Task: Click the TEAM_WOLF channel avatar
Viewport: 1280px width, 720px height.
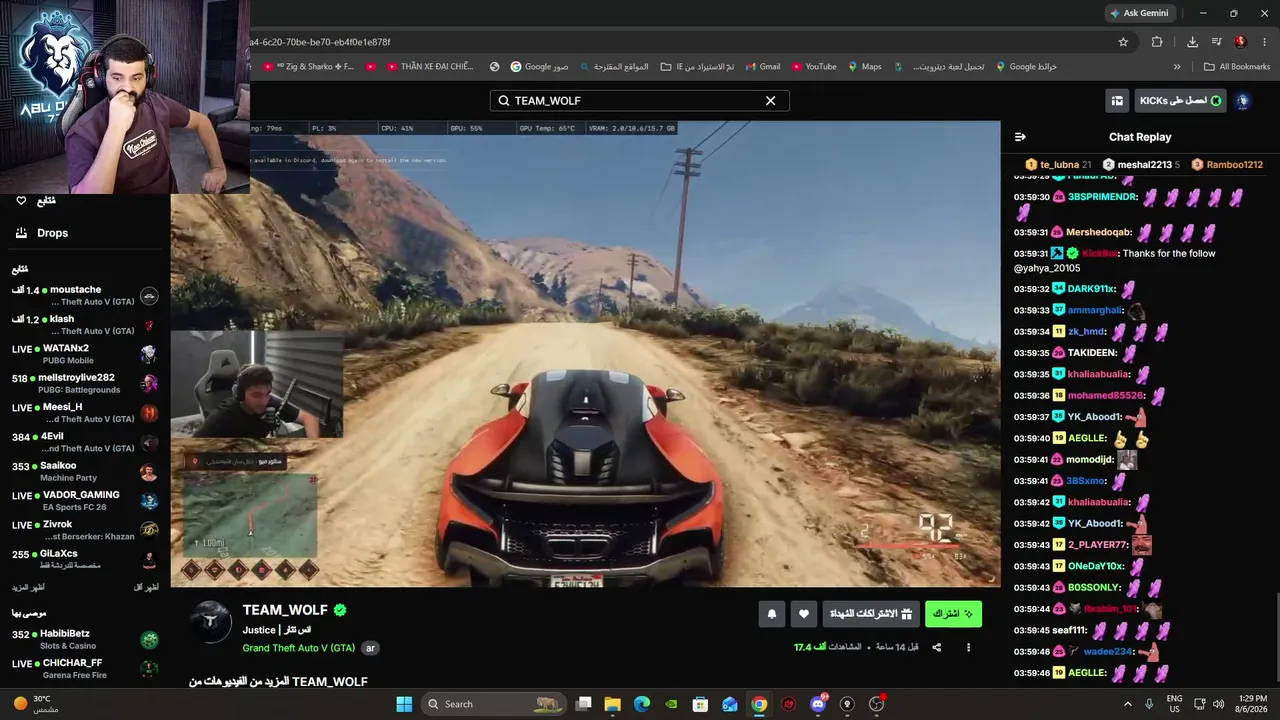Action: click(211, 621)
